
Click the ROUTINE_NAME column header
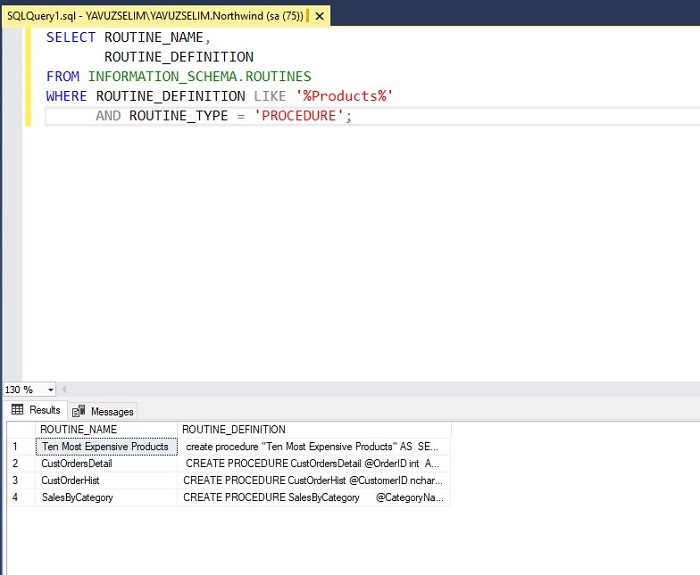click(x=106, y=429)
